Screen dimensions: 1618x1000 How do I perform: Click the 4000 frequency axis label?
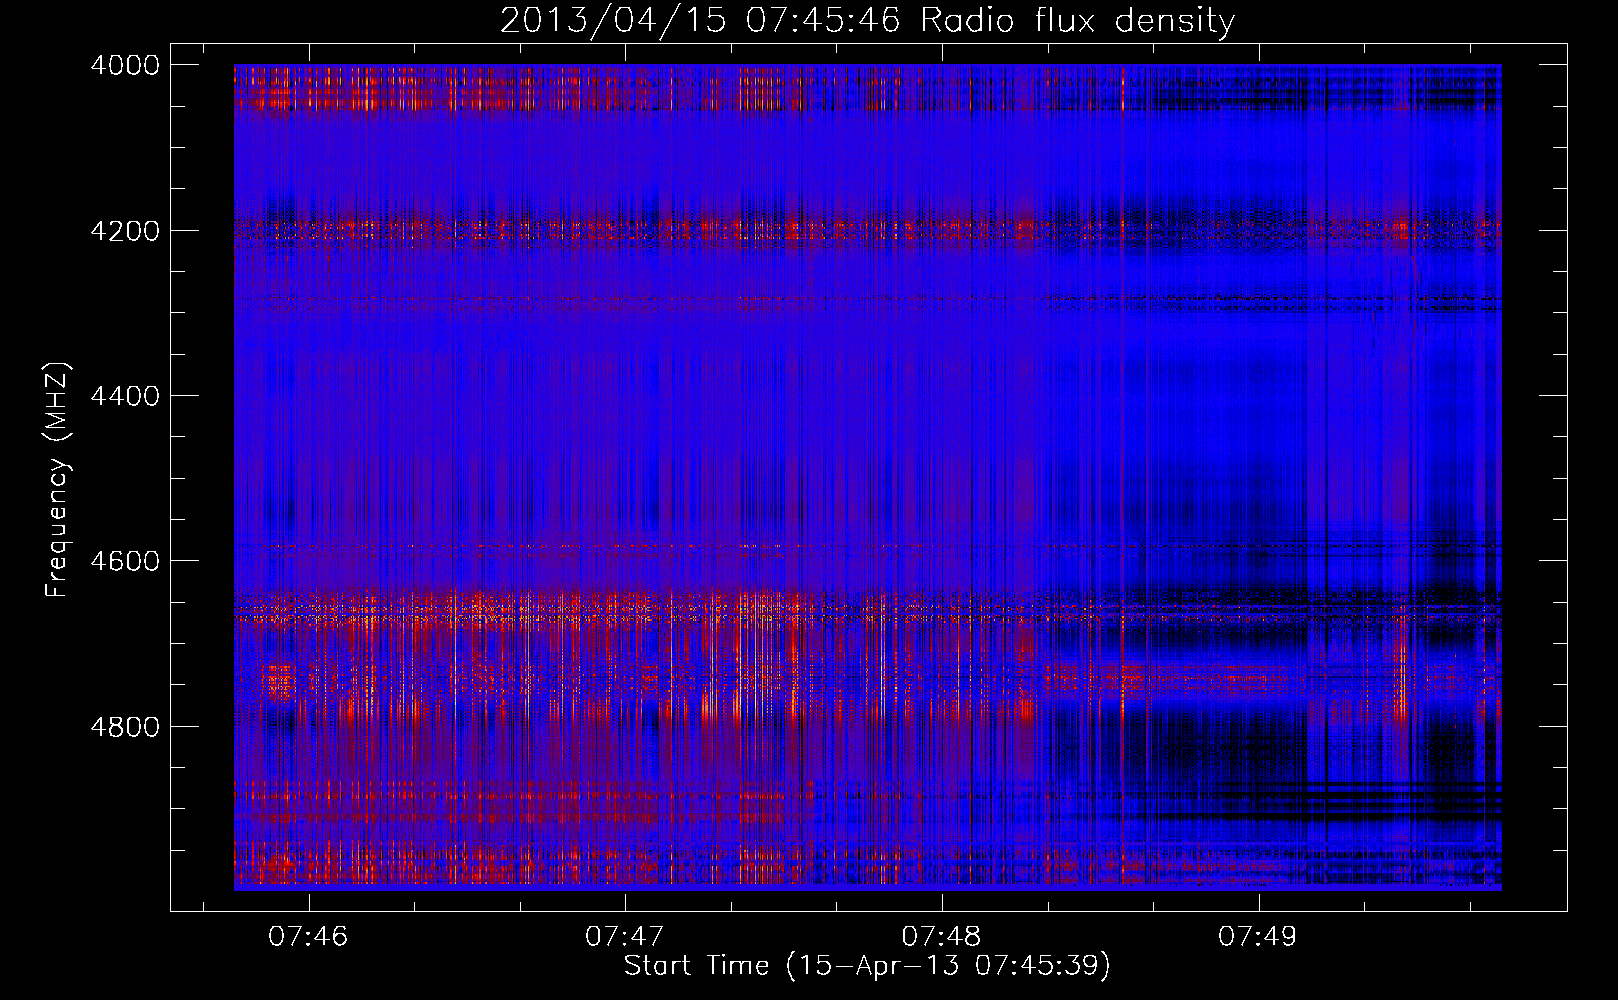[125, 65]
